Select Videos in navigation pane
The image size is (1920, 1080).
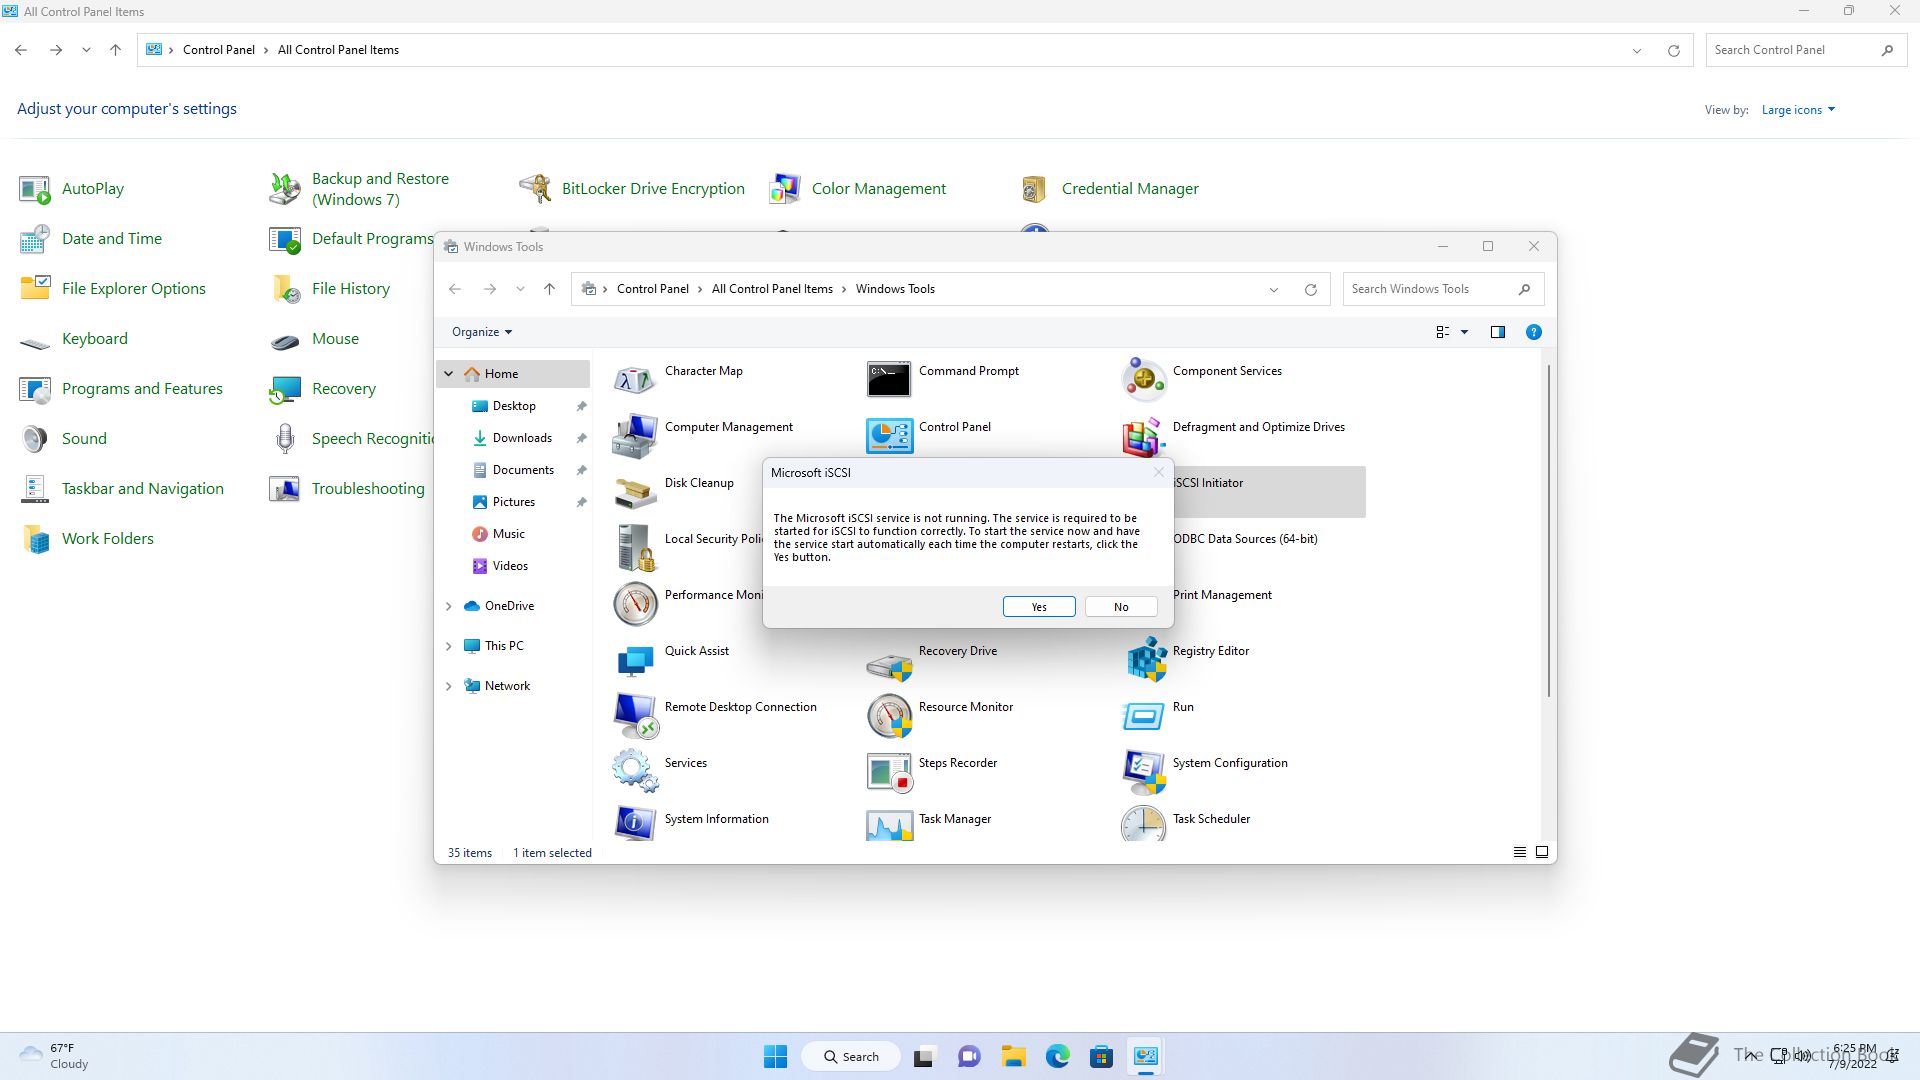tap(510, 566)
